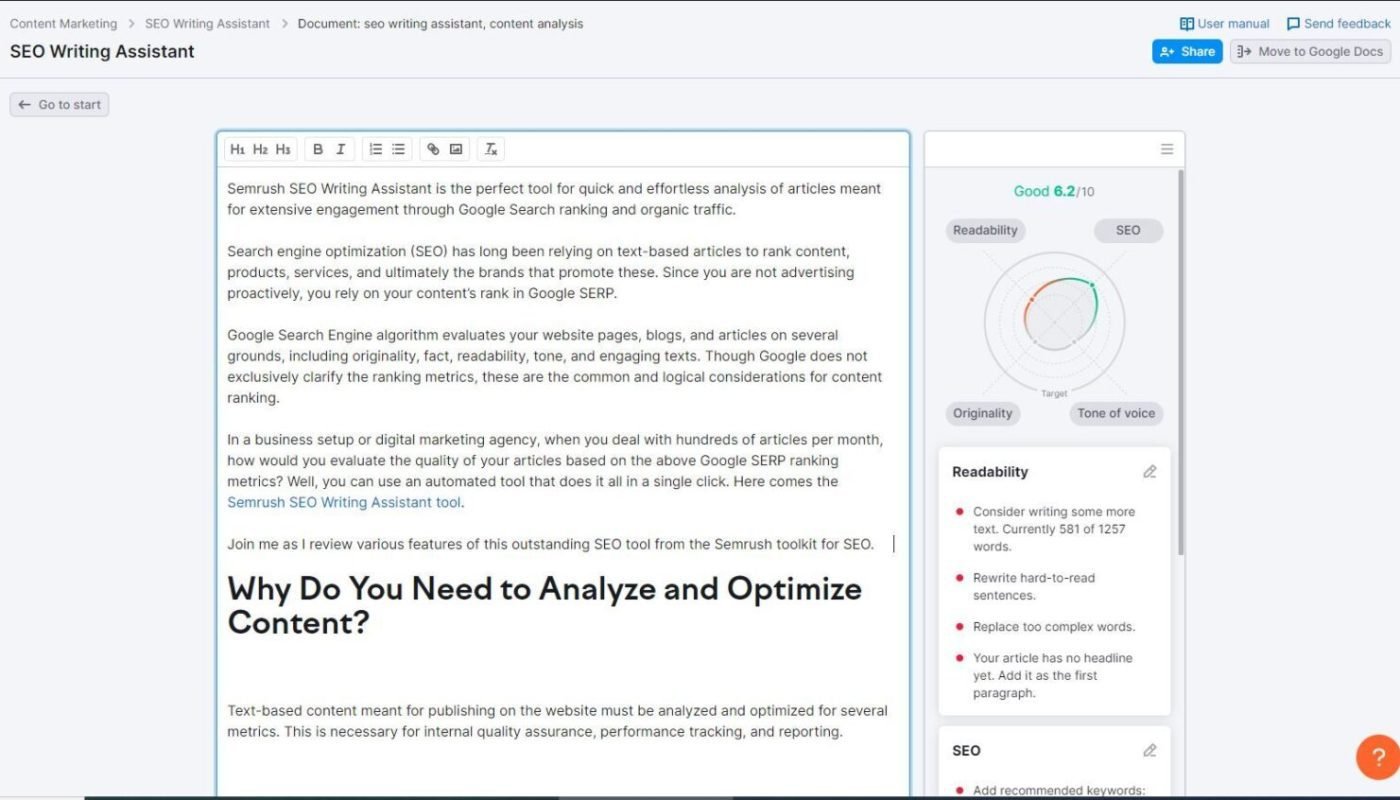Apply Heading 3 style
The height and width of the screenshot is (800, 1400).
(x=283, y=149)
